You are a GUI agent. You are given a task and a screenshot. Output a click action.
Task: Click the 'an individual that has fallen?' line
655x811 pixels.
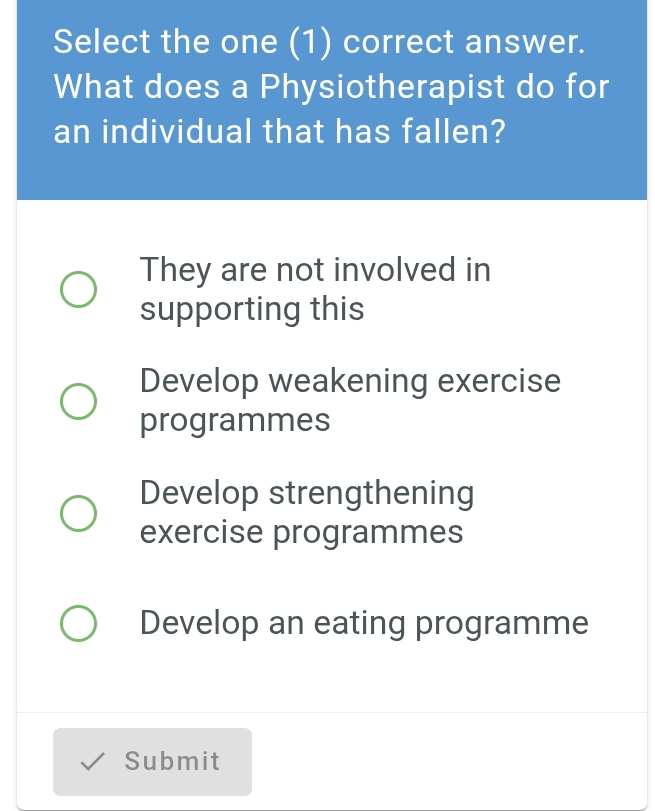pos(278,132)
